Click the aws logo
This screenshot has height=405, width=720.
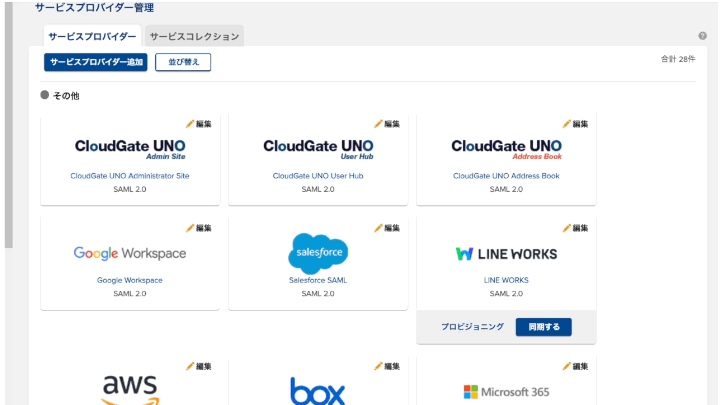coord(130,389)
